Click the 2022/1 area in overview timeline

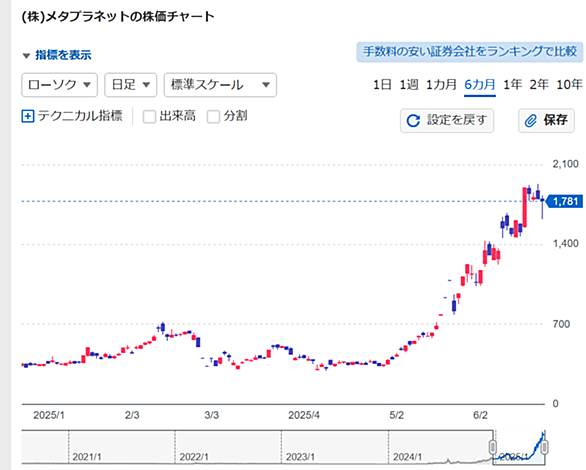194,457
